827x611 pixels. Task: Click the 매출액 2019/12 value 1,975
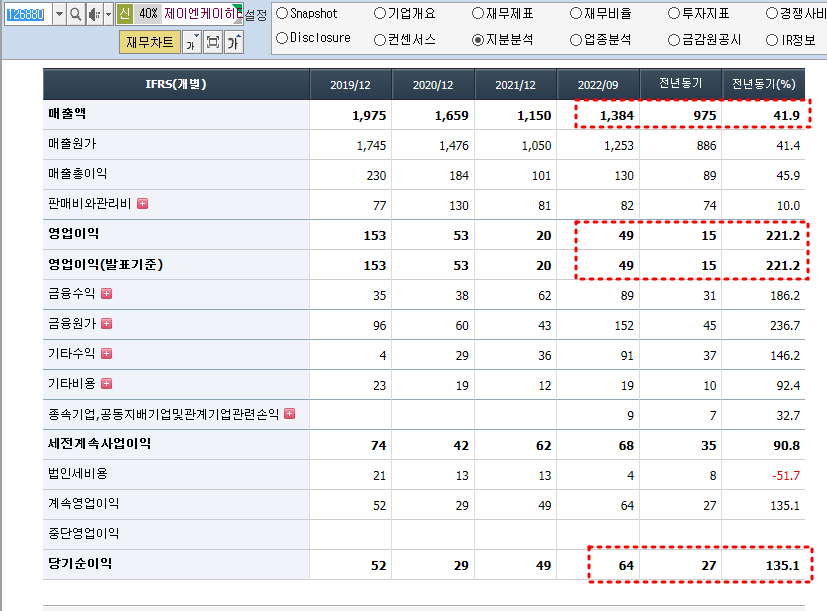[x=369, y=116]
